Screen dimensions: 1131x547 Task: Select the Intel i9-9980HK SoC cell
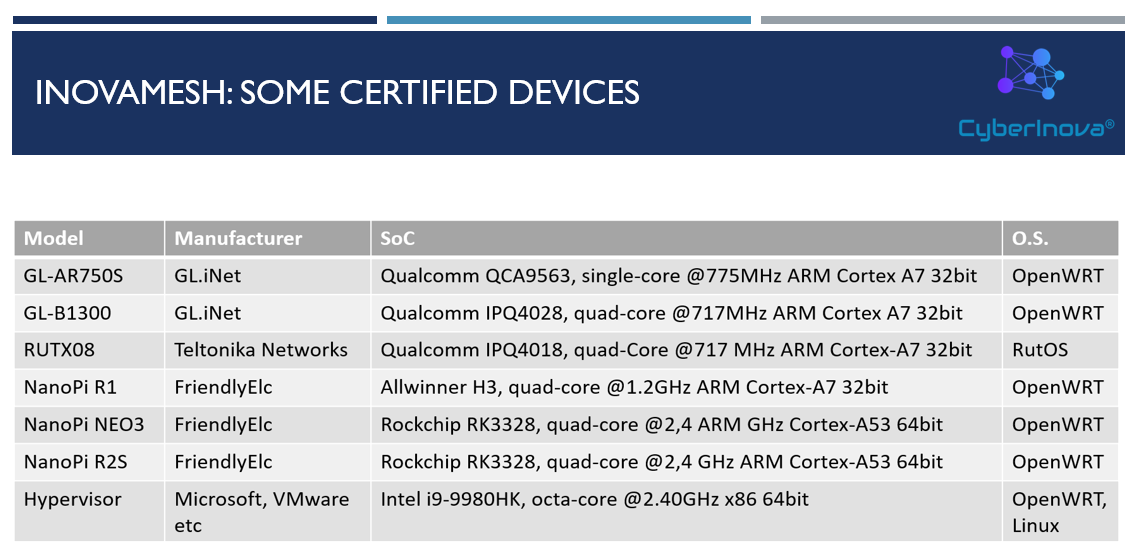coord(594,499)
